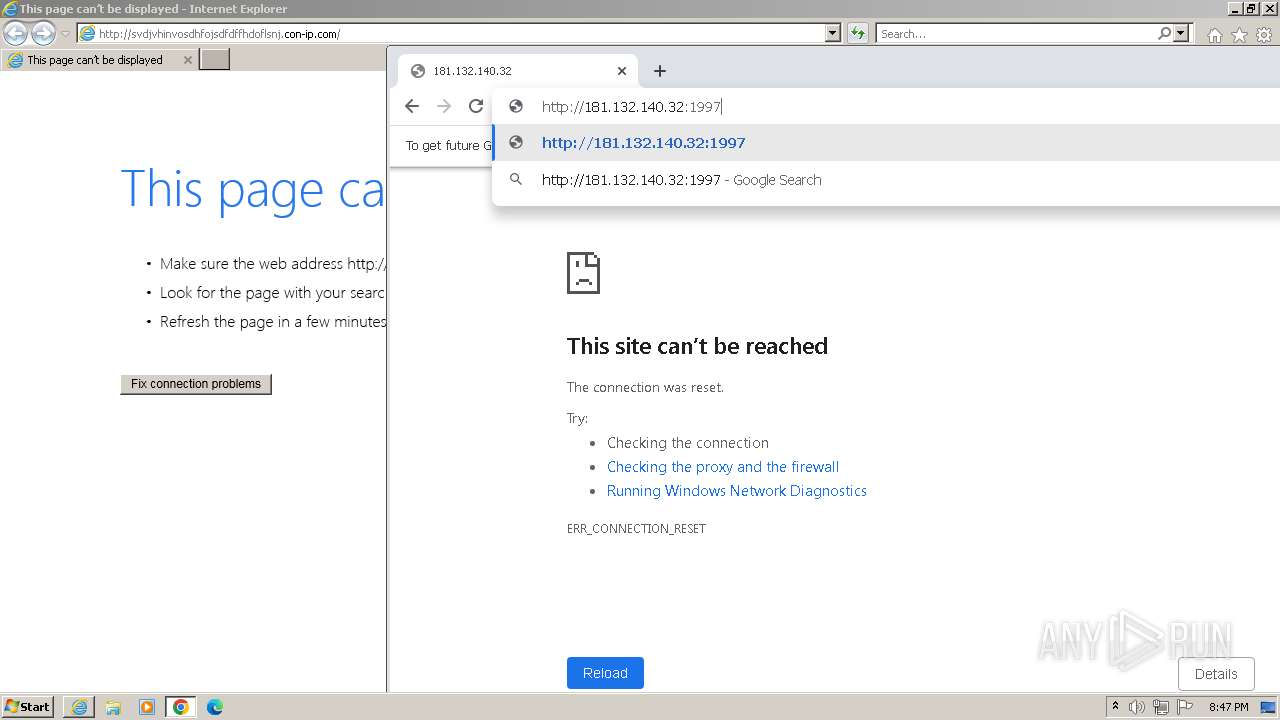Click 'Running Windows Network Diagnostics' link
The width and height of the screenshot is (1280, 720).
(737, 491)
